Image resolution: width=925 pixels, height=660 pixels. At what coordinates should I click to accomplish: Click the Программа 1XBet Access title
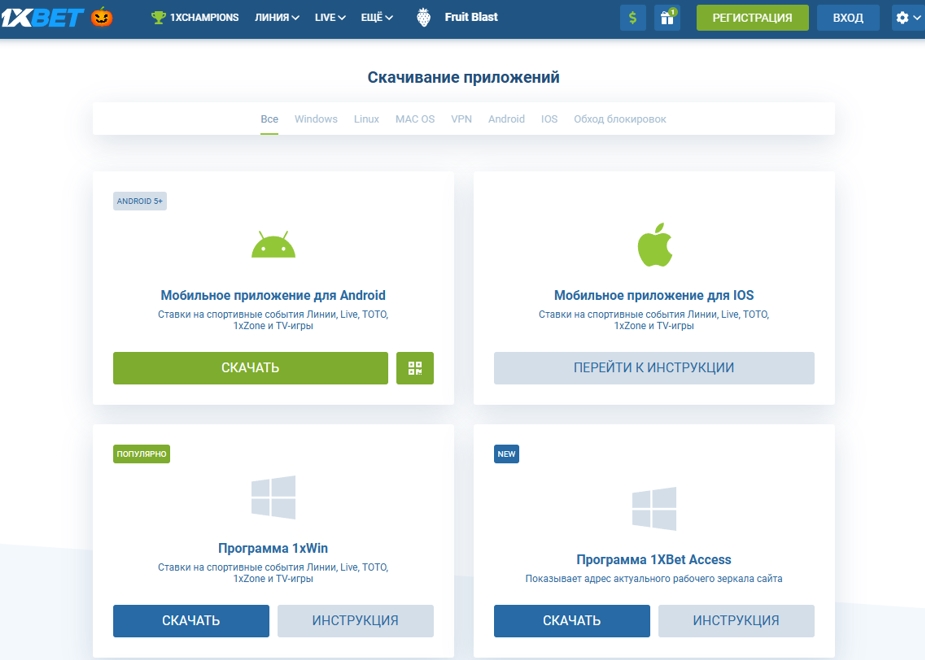pyautogui.click(x=654, y=559)
